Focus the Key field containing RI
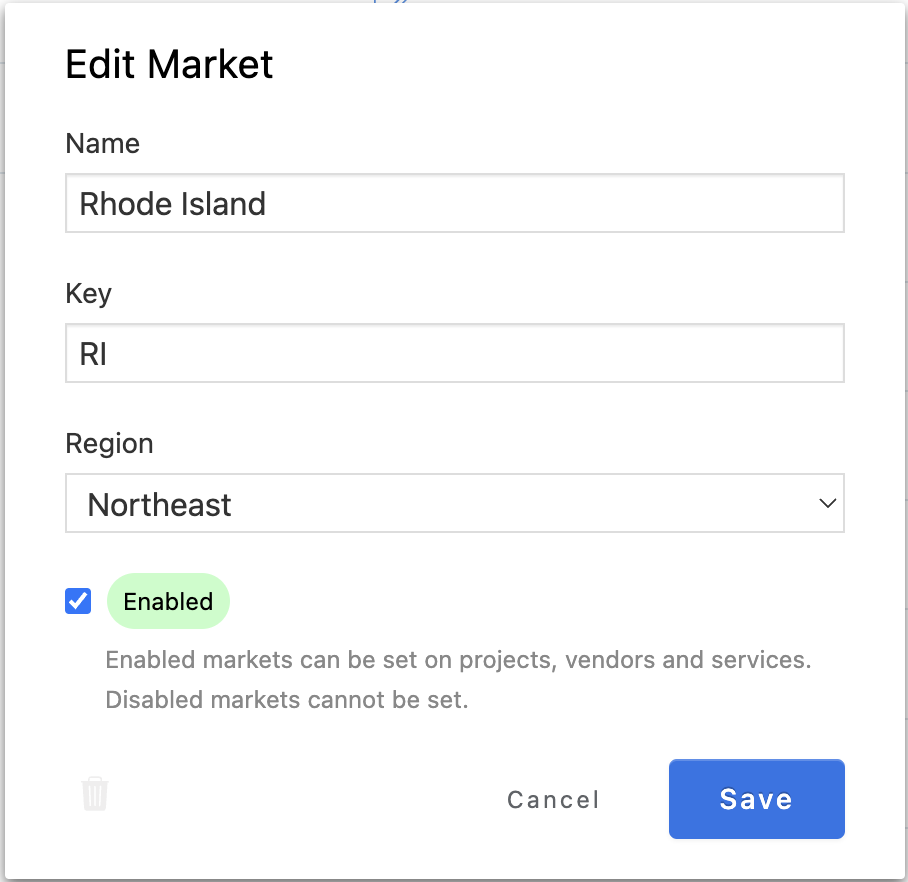 coord(455,353)
